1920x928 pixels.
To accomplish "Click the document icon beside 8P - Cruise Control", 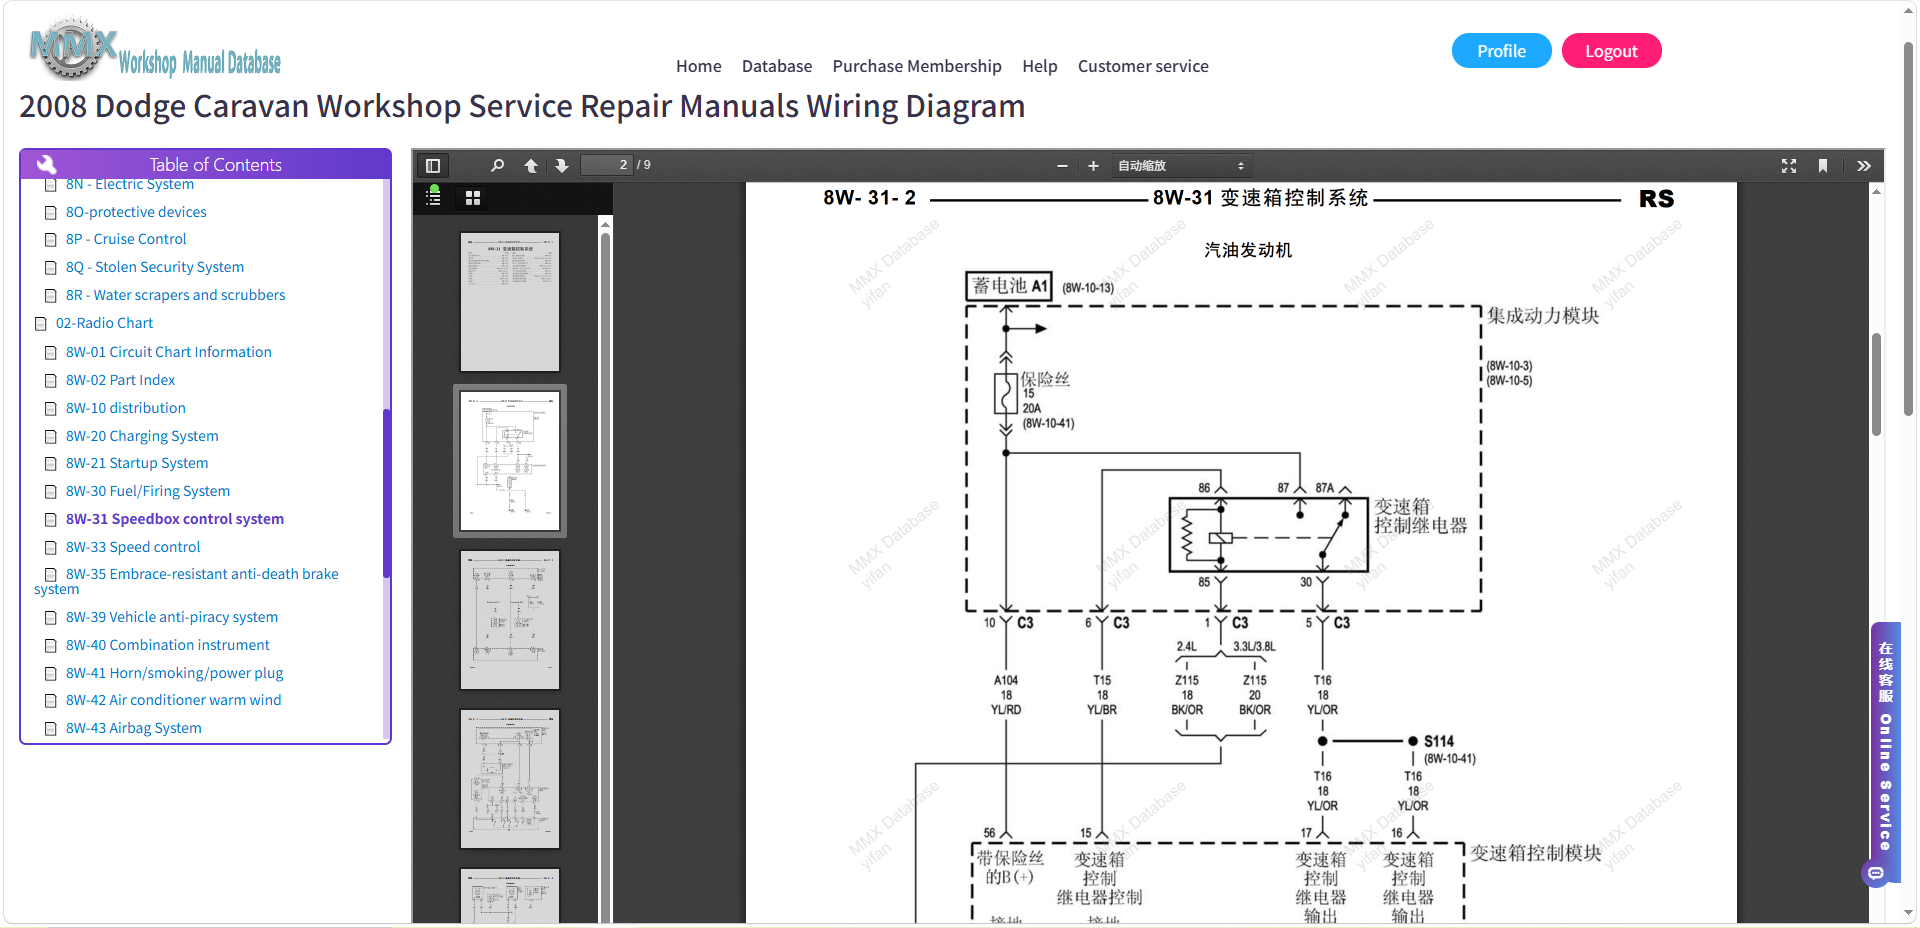I will (51, 240).
